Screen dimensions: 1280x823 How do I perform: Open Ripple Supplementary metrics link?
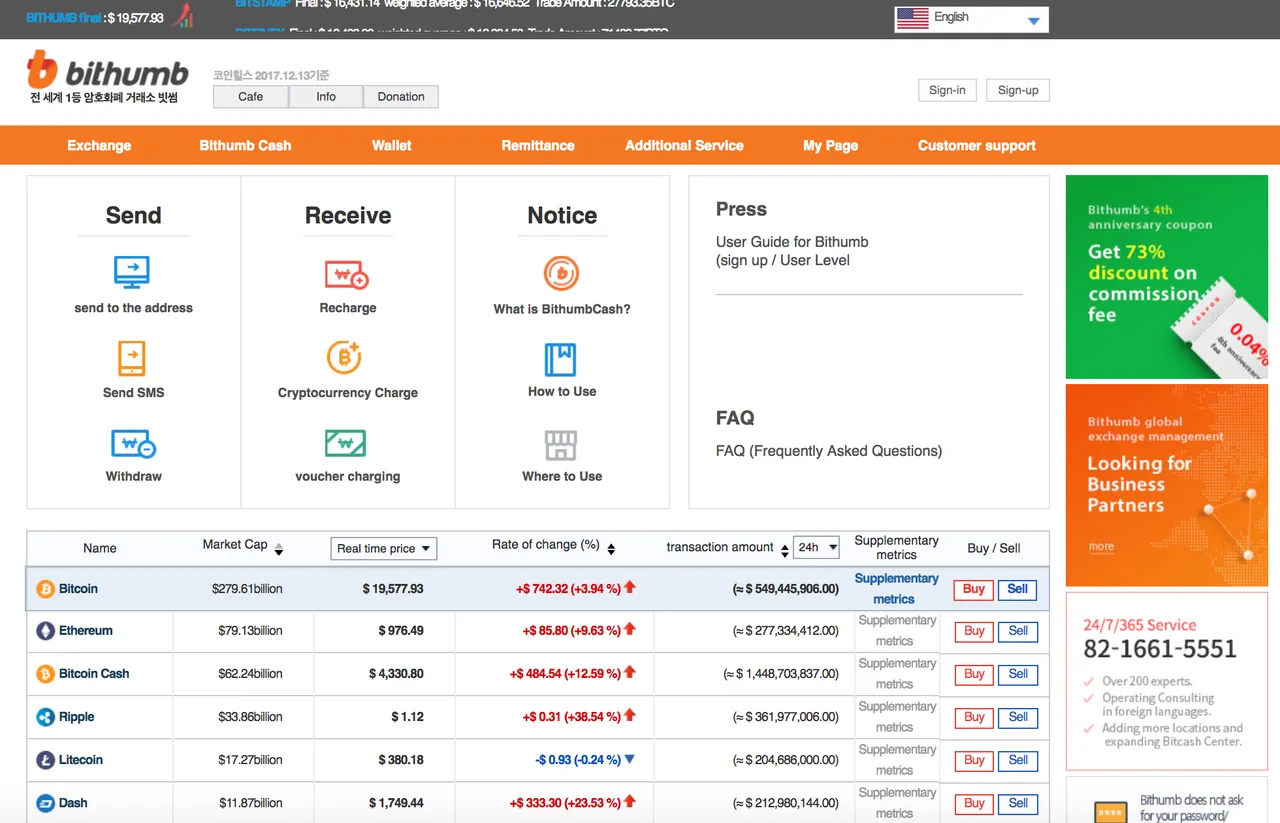896,717
